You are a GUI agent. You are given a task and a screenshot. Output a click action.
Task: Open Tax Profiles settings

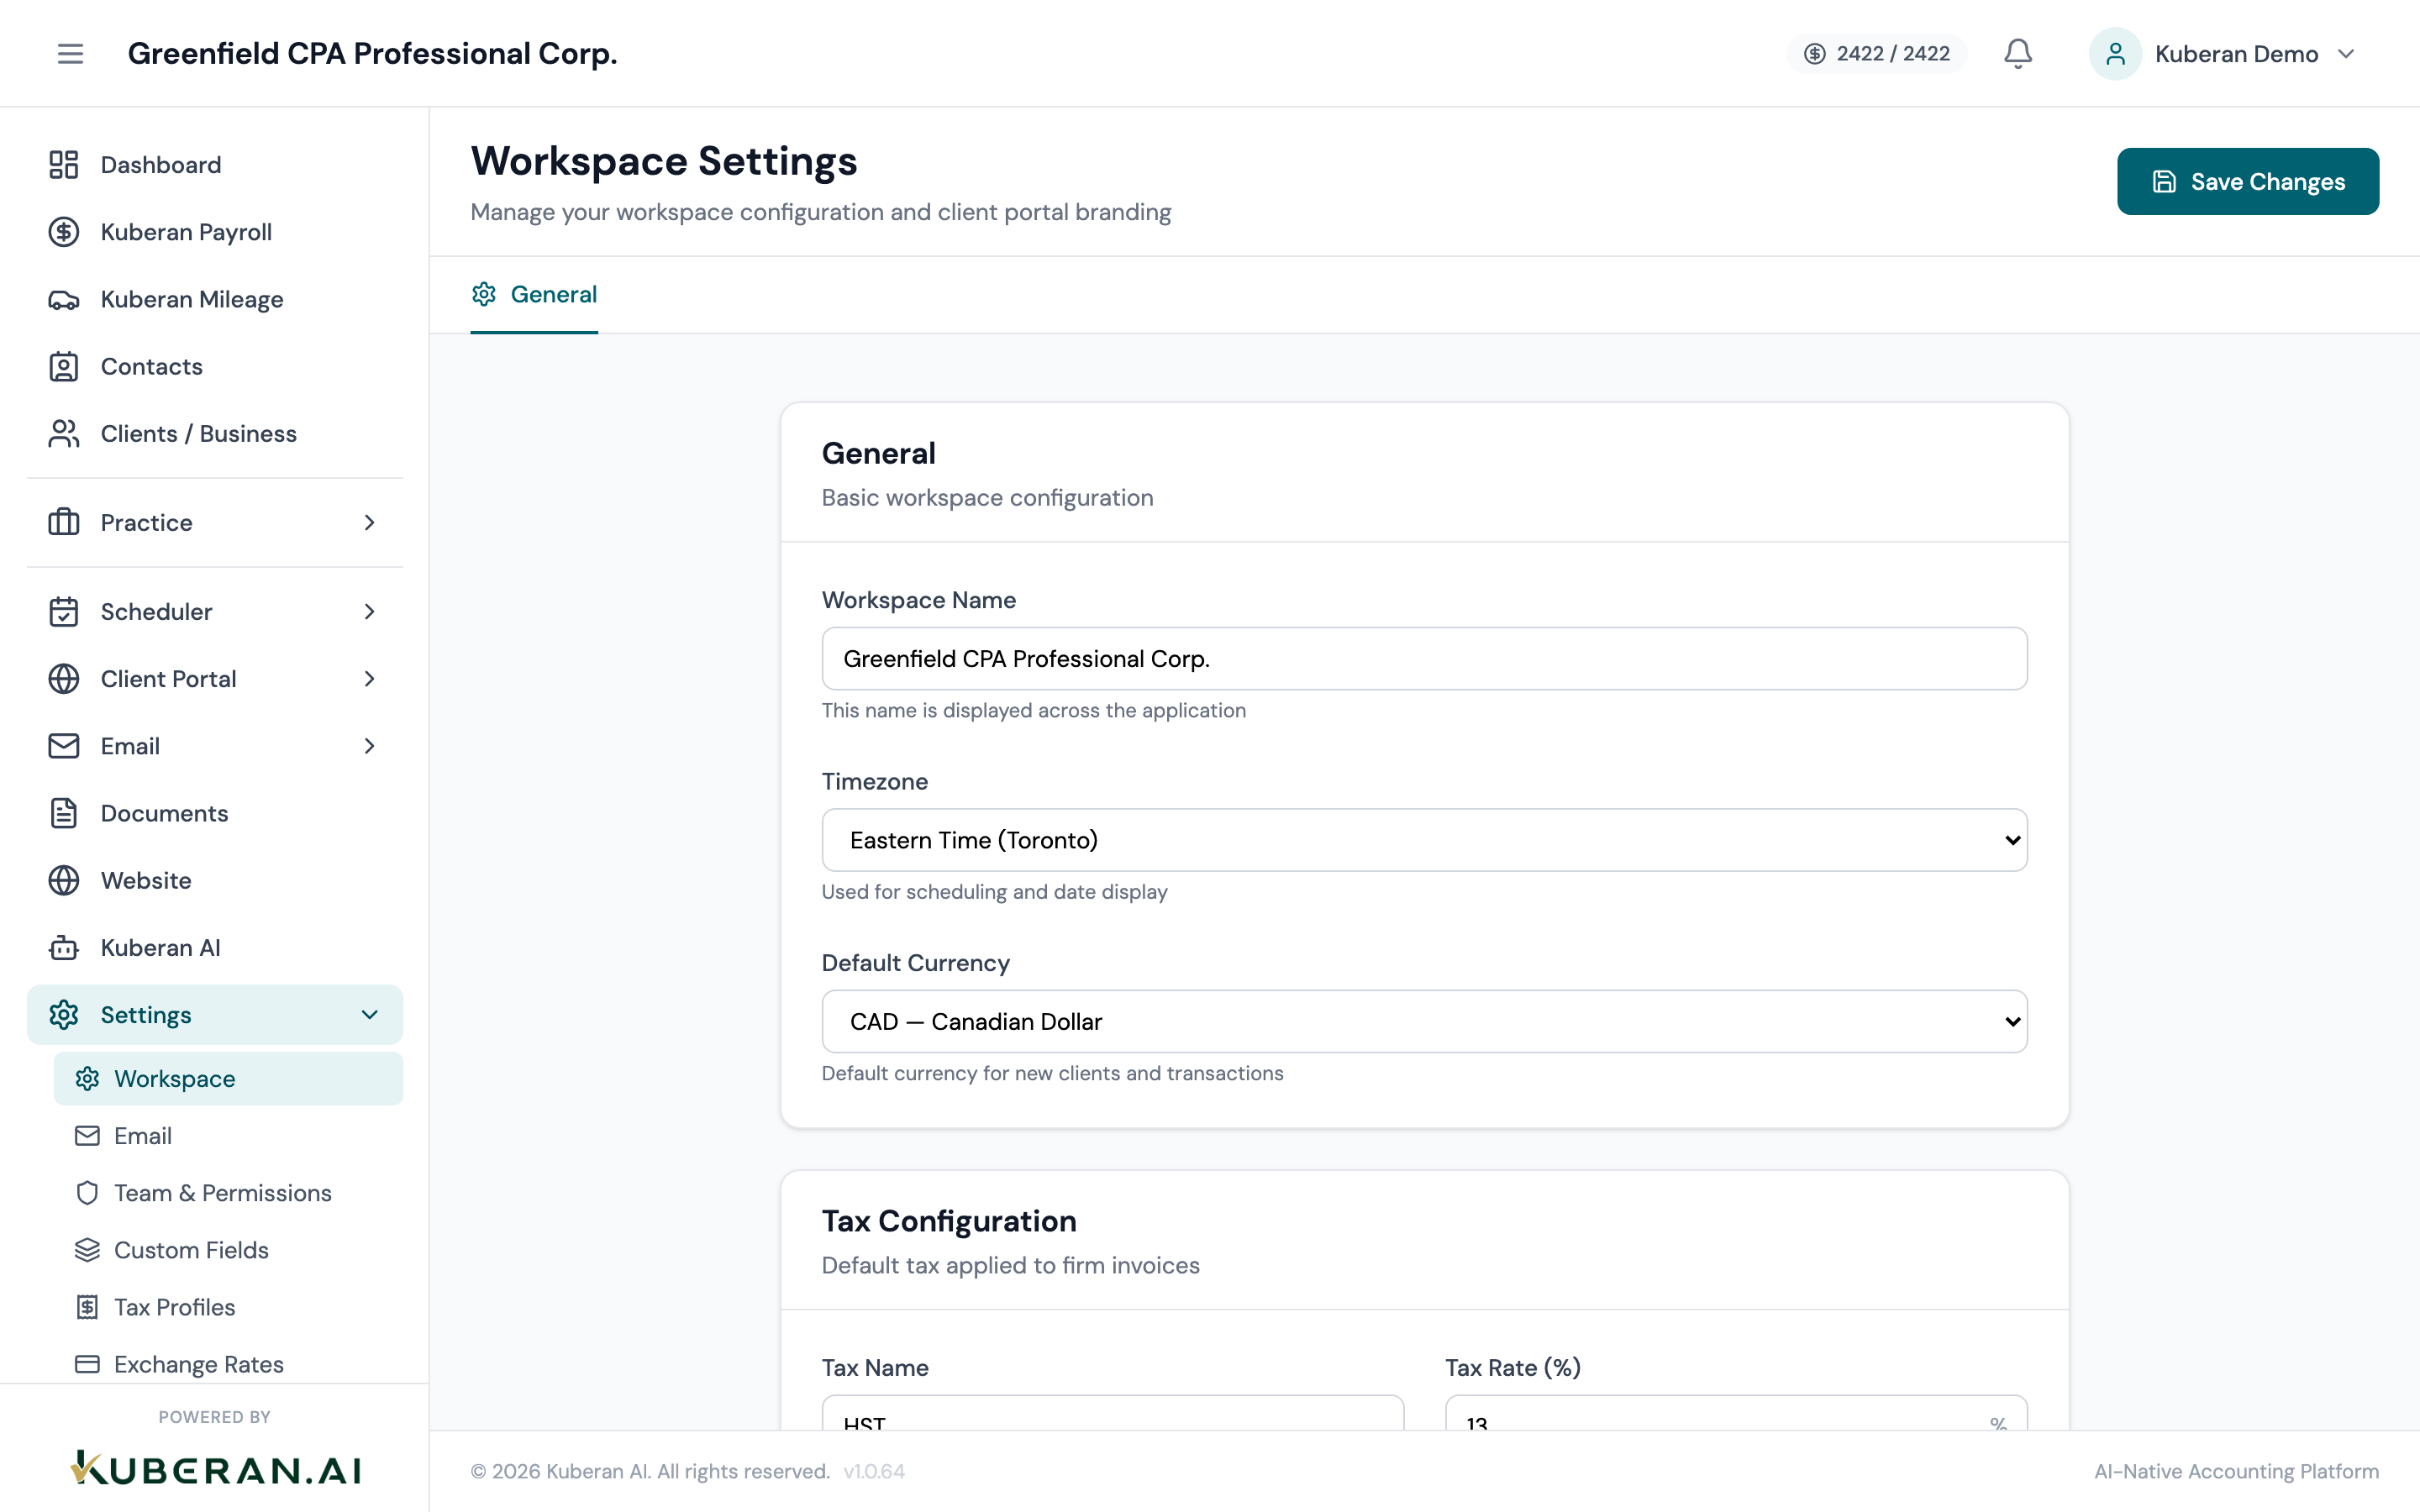click(x=228, y=1307)
